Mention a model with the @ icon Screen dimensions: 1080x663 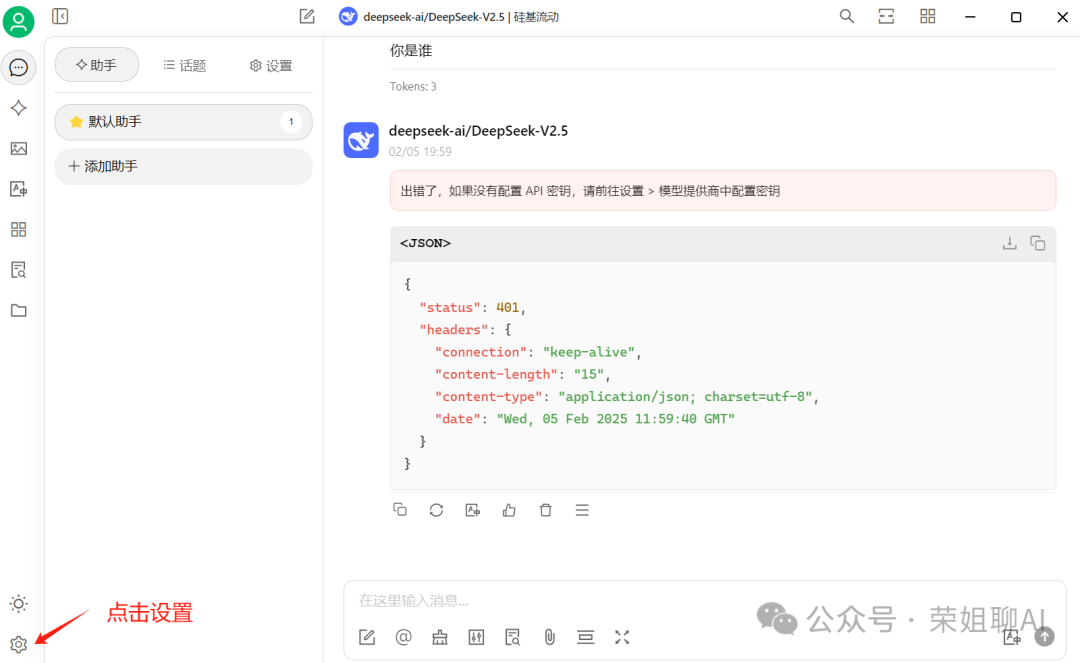[404, 638]
